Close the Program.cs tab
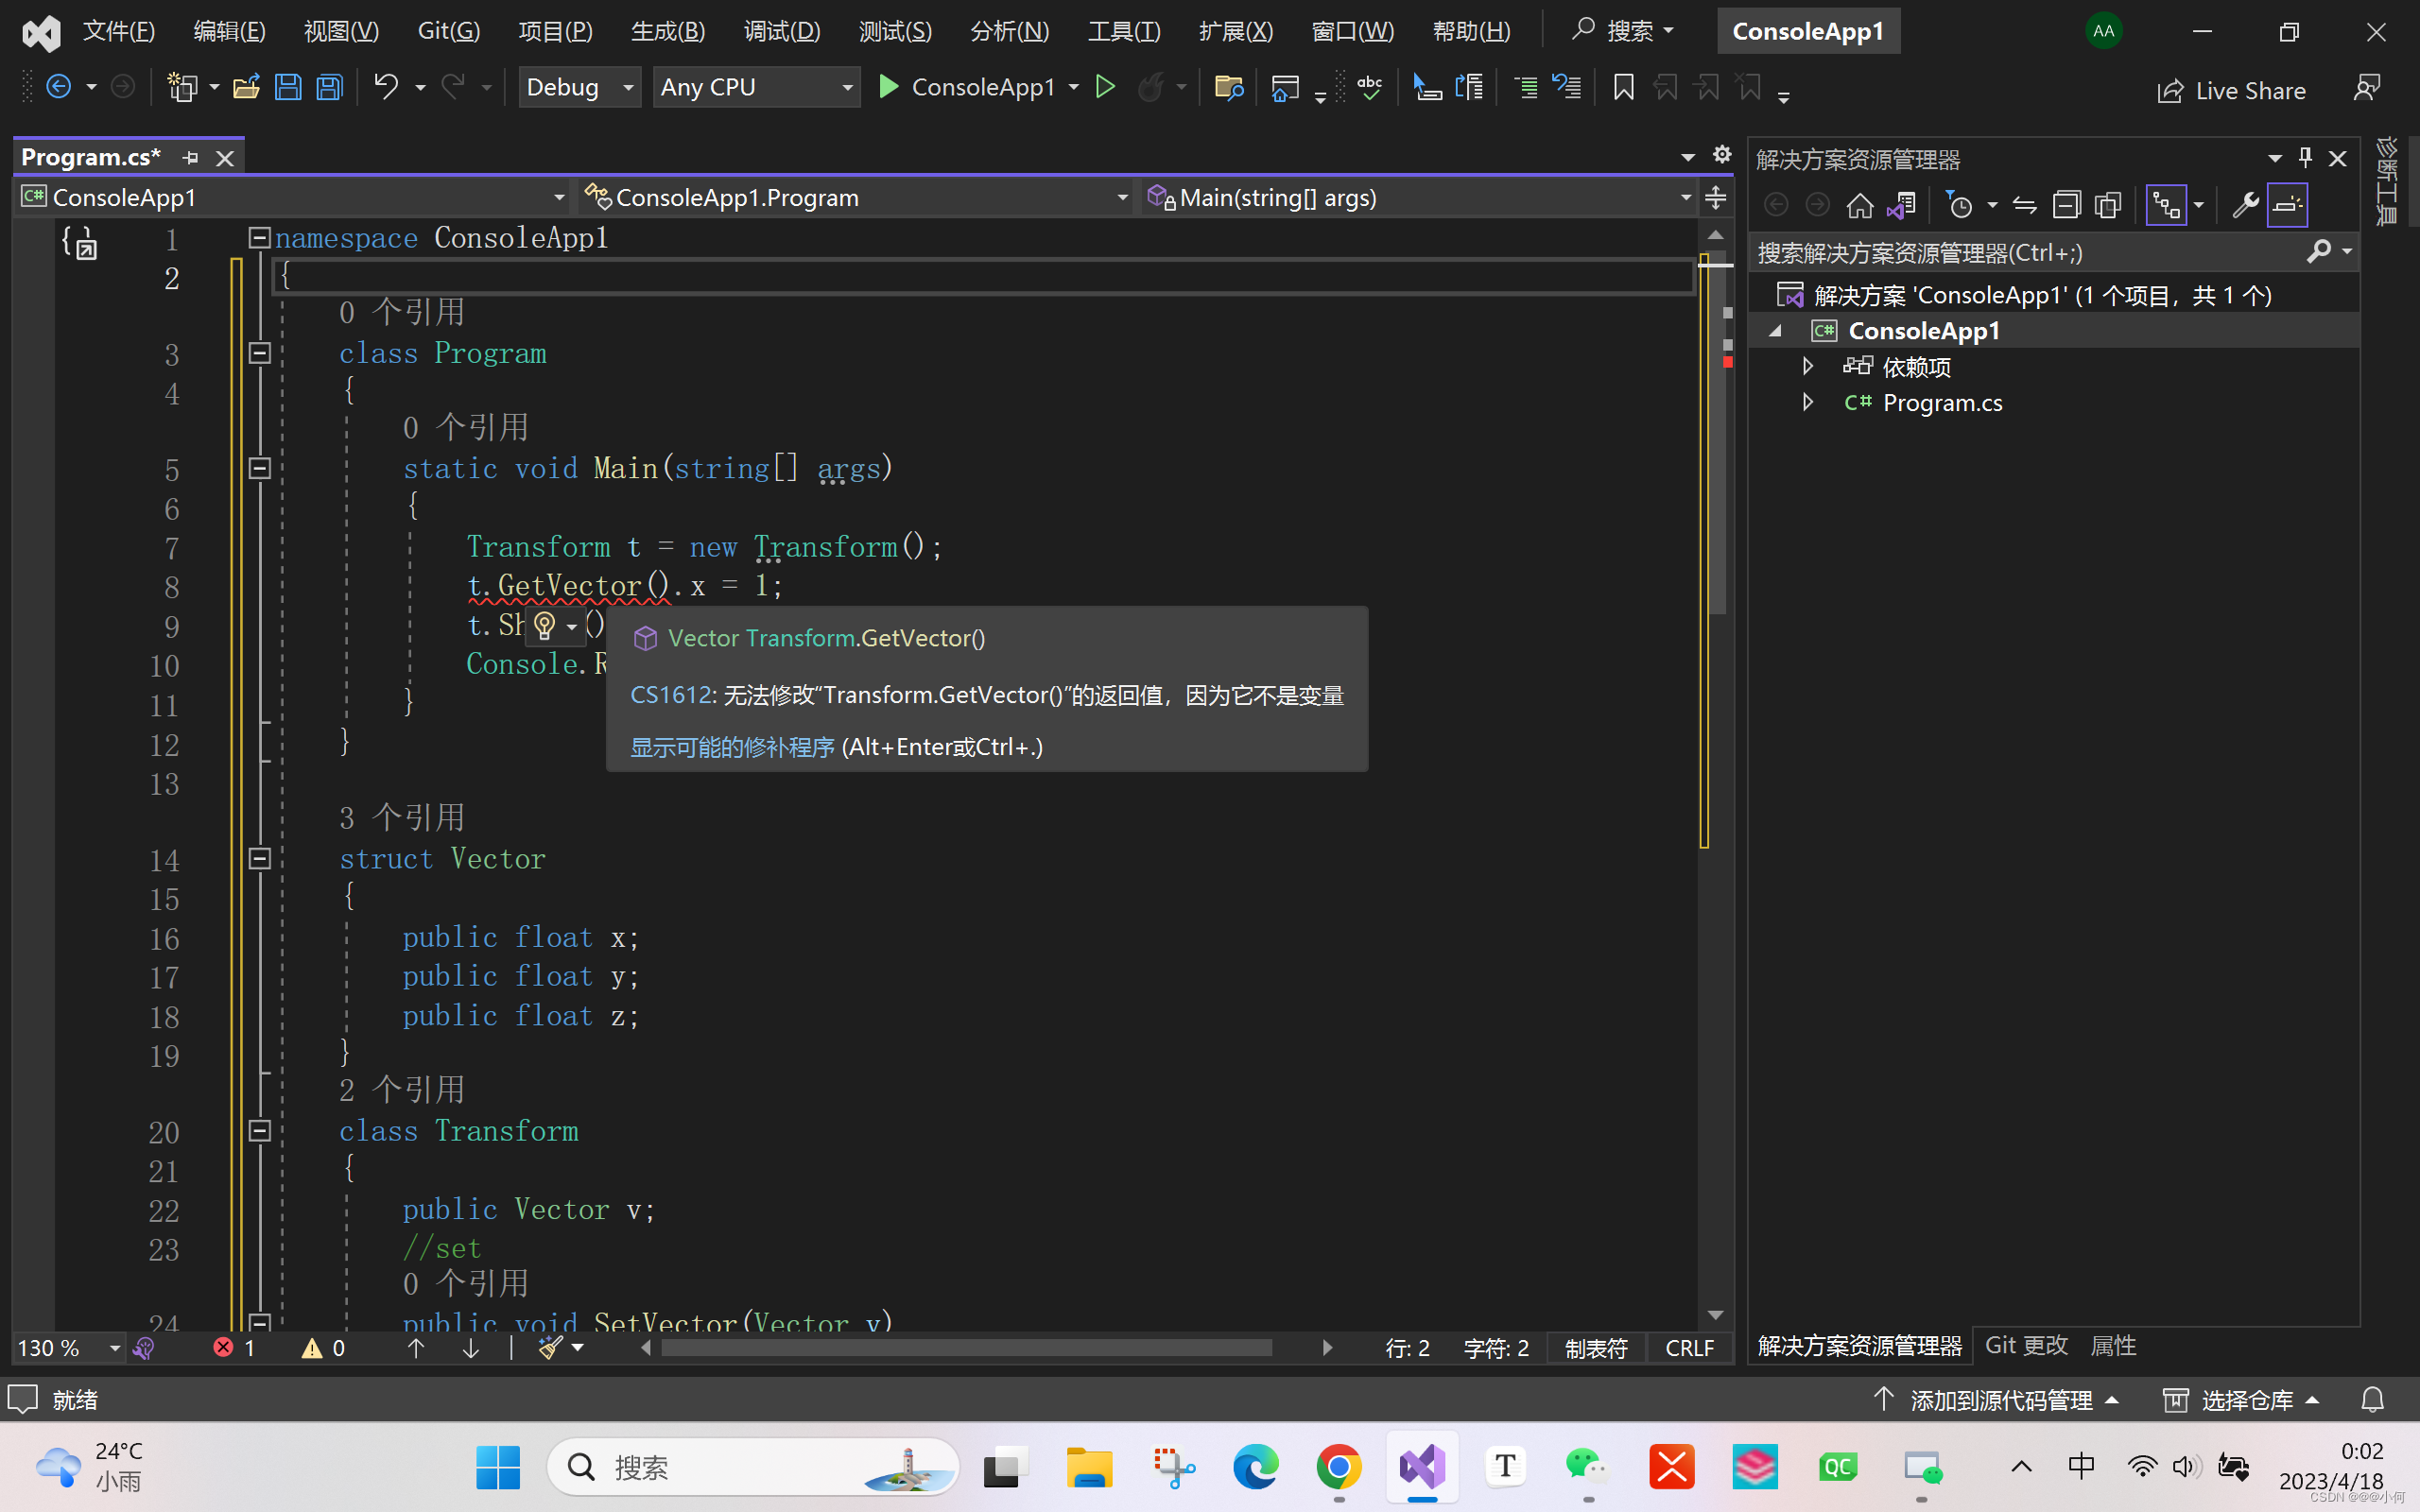The image size is (2420, 1512). tap(225, 158)
